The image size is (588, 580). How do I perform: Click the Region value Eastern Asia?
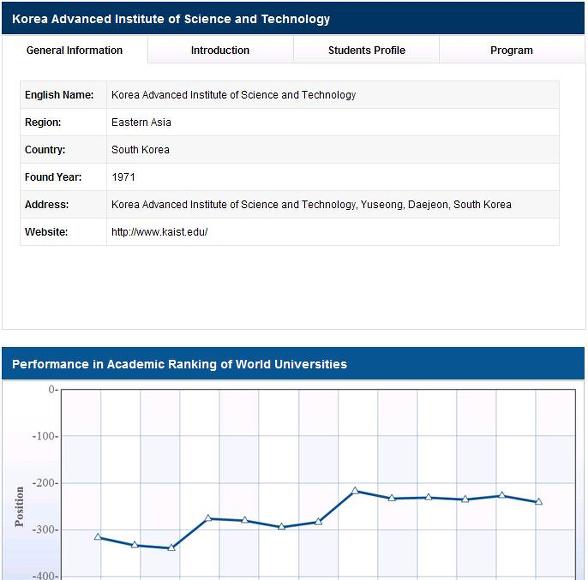pyautogui.click(x=141, y=122)
